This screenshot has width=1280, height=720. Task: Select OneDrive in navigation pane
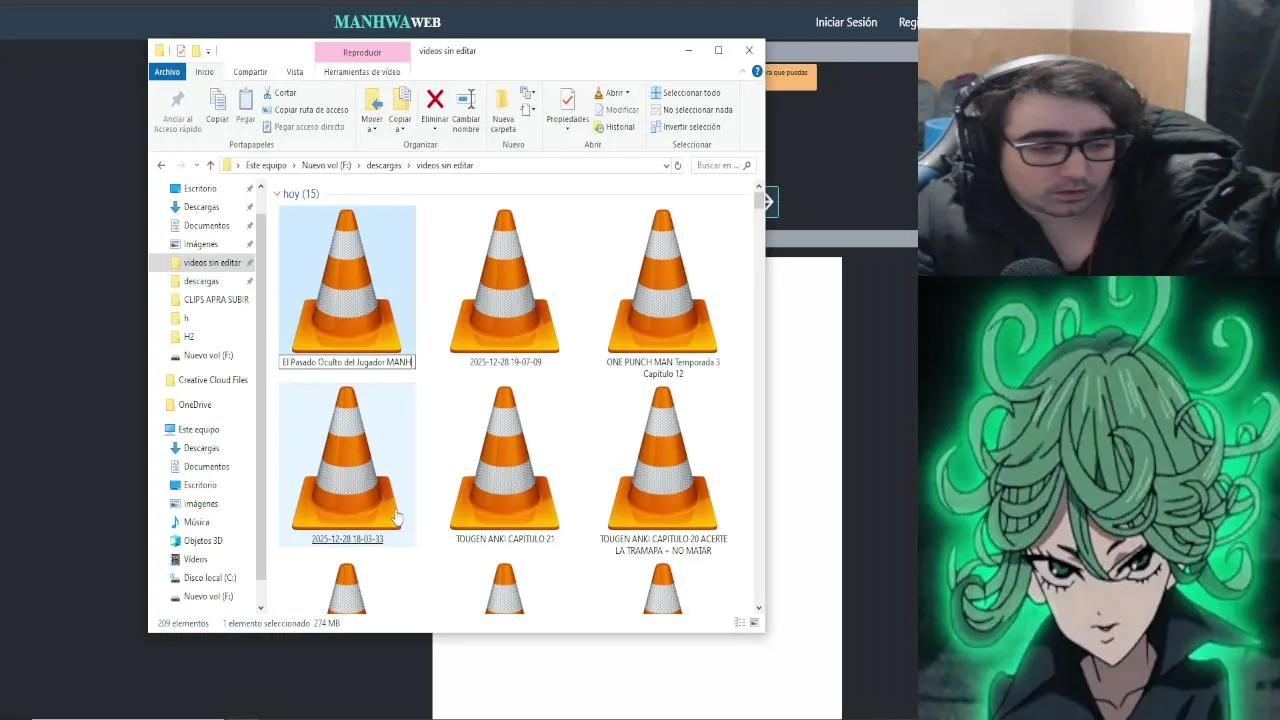[x=194, y=405]
